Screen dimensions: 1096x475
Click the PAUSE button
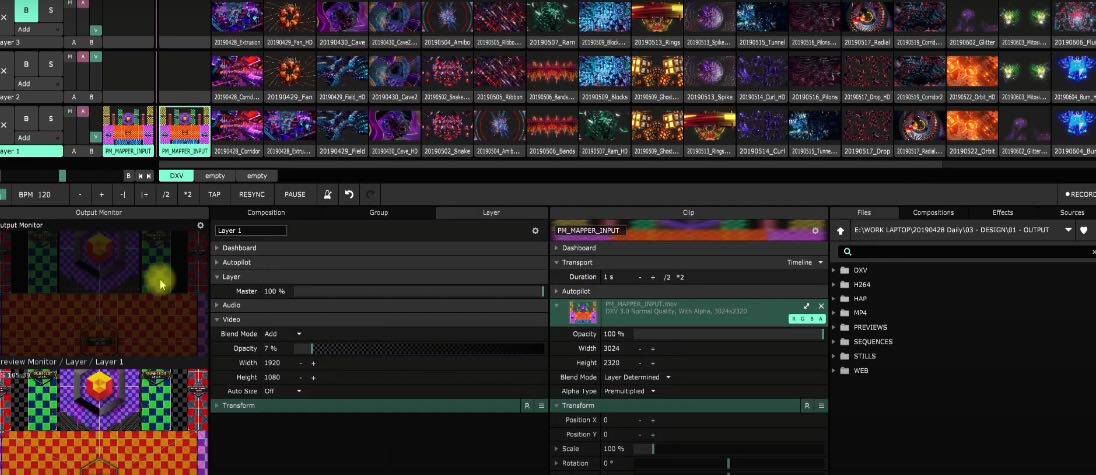click(295, 194)
